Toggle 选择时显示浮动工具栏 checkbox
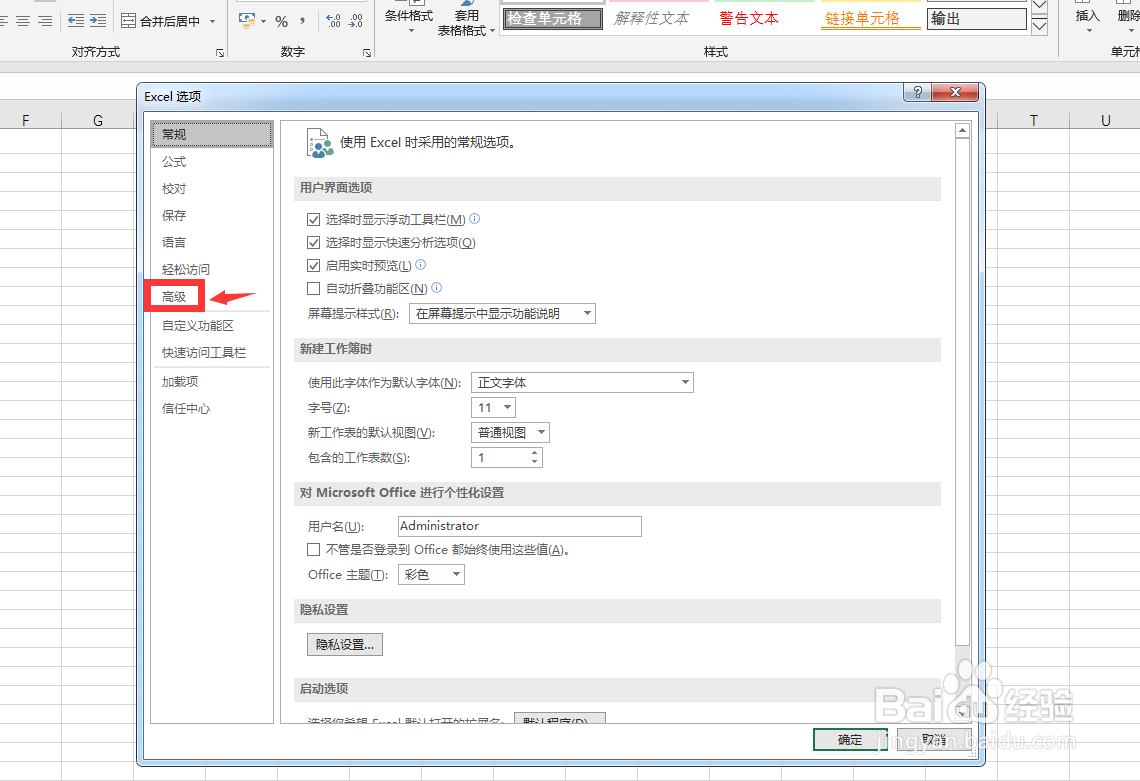This screenshot has height=781, width=1140. pos(313,219)
